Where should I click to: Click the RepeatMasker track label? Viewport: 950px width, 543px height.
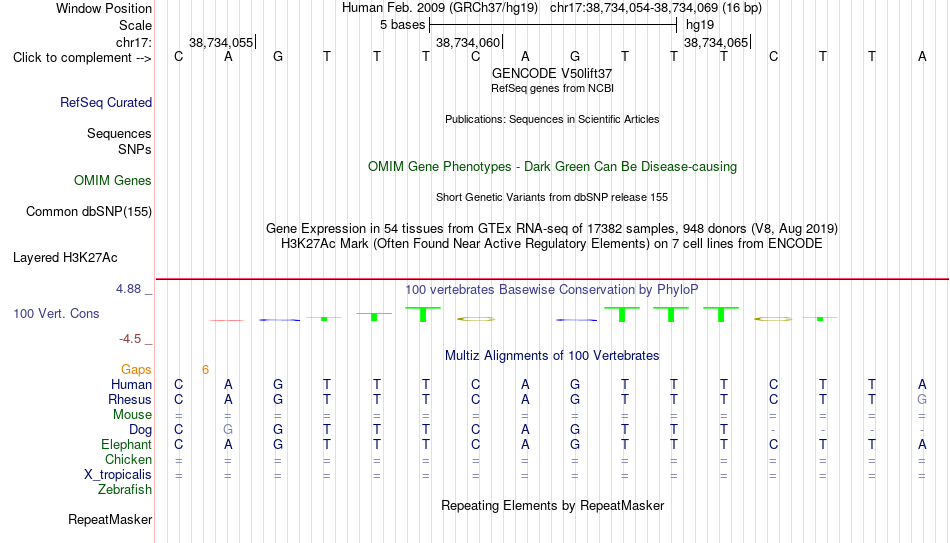click(110, 519)
